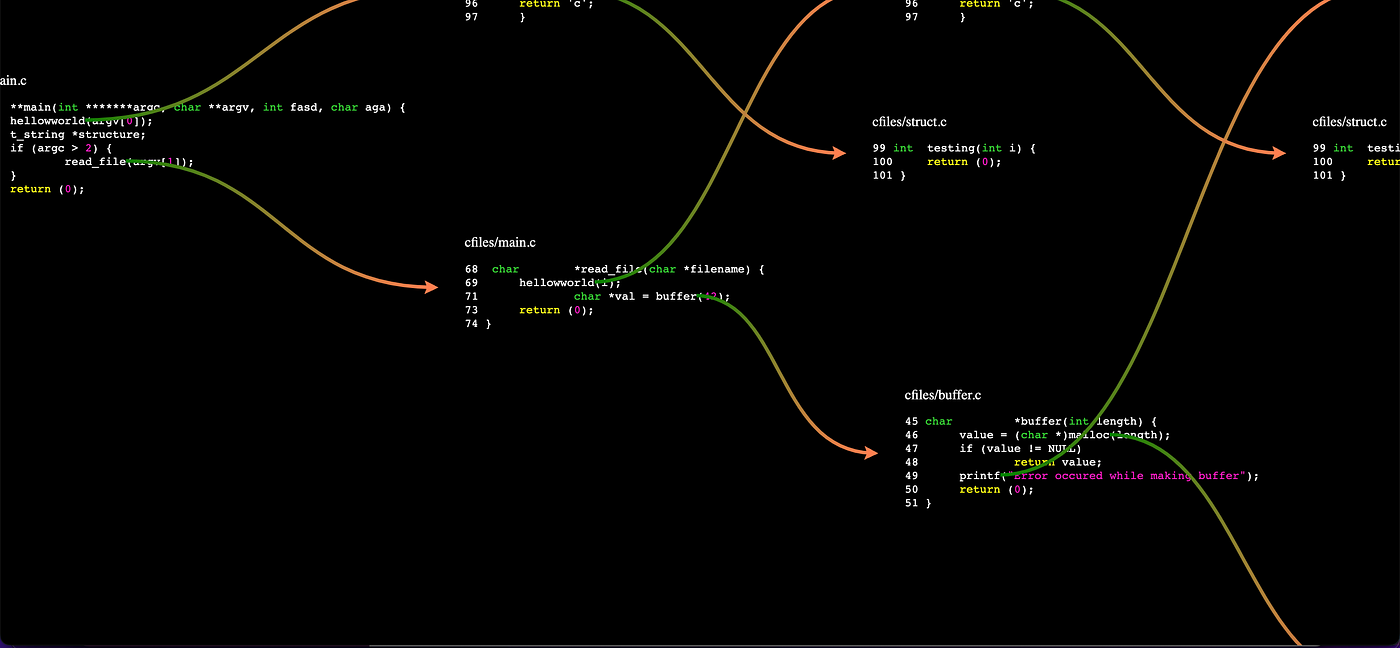Click line 101 closing brace below testing(int i)
Screen dimensions: 1400x648
pos(888,175)
